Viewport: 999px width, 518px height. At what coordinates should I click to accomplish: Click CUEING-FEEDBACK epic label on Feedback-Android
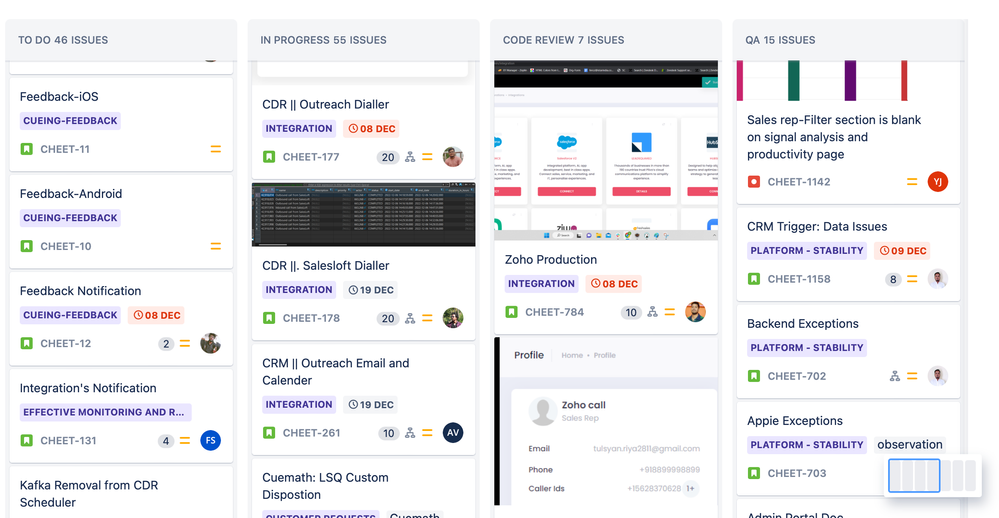70,218
